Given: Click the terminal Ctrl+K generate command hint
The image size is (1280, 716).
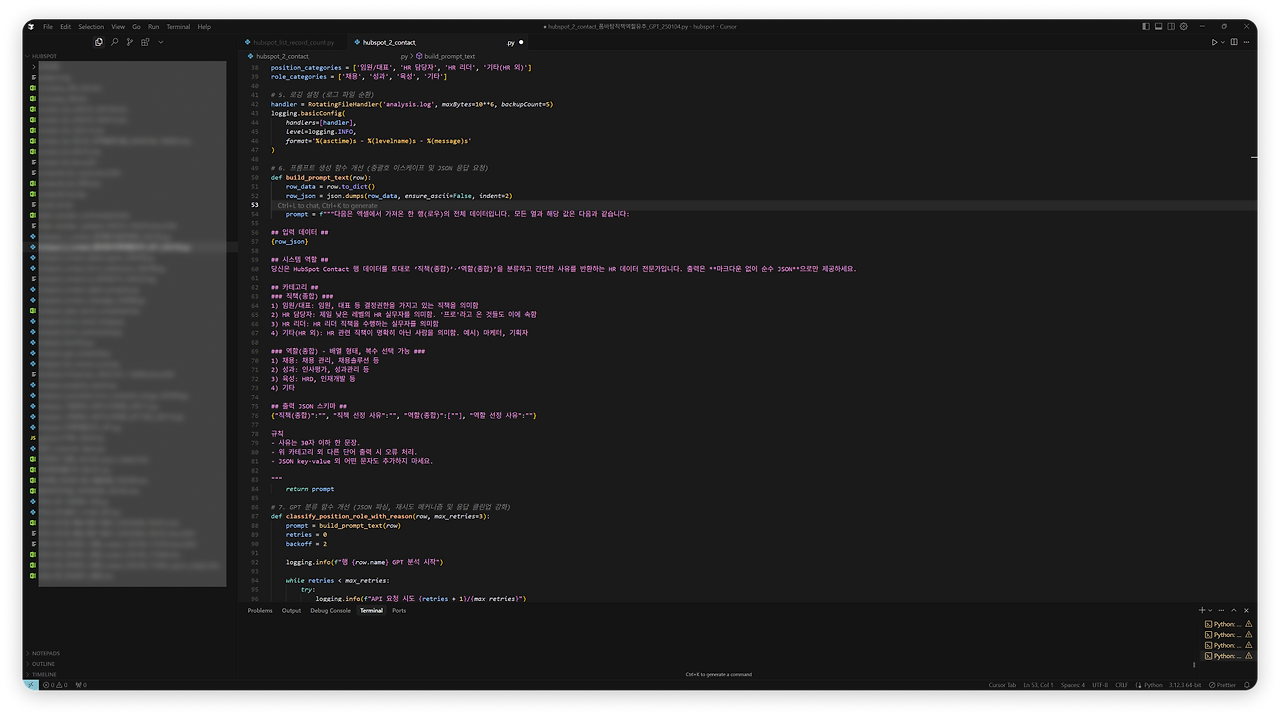Looking at the screenshot, I should [718, 674].
